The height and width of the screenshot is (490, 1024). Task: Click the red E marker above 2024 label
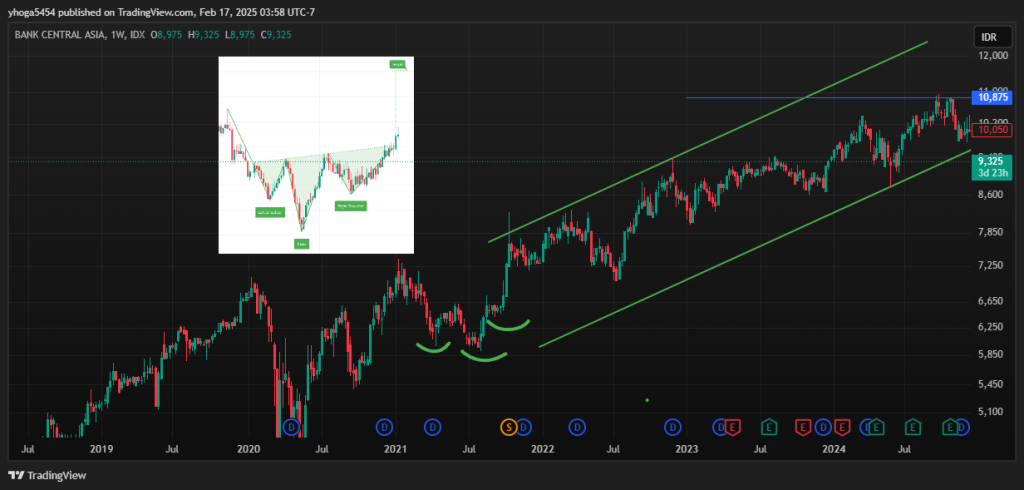coord(842,427)
